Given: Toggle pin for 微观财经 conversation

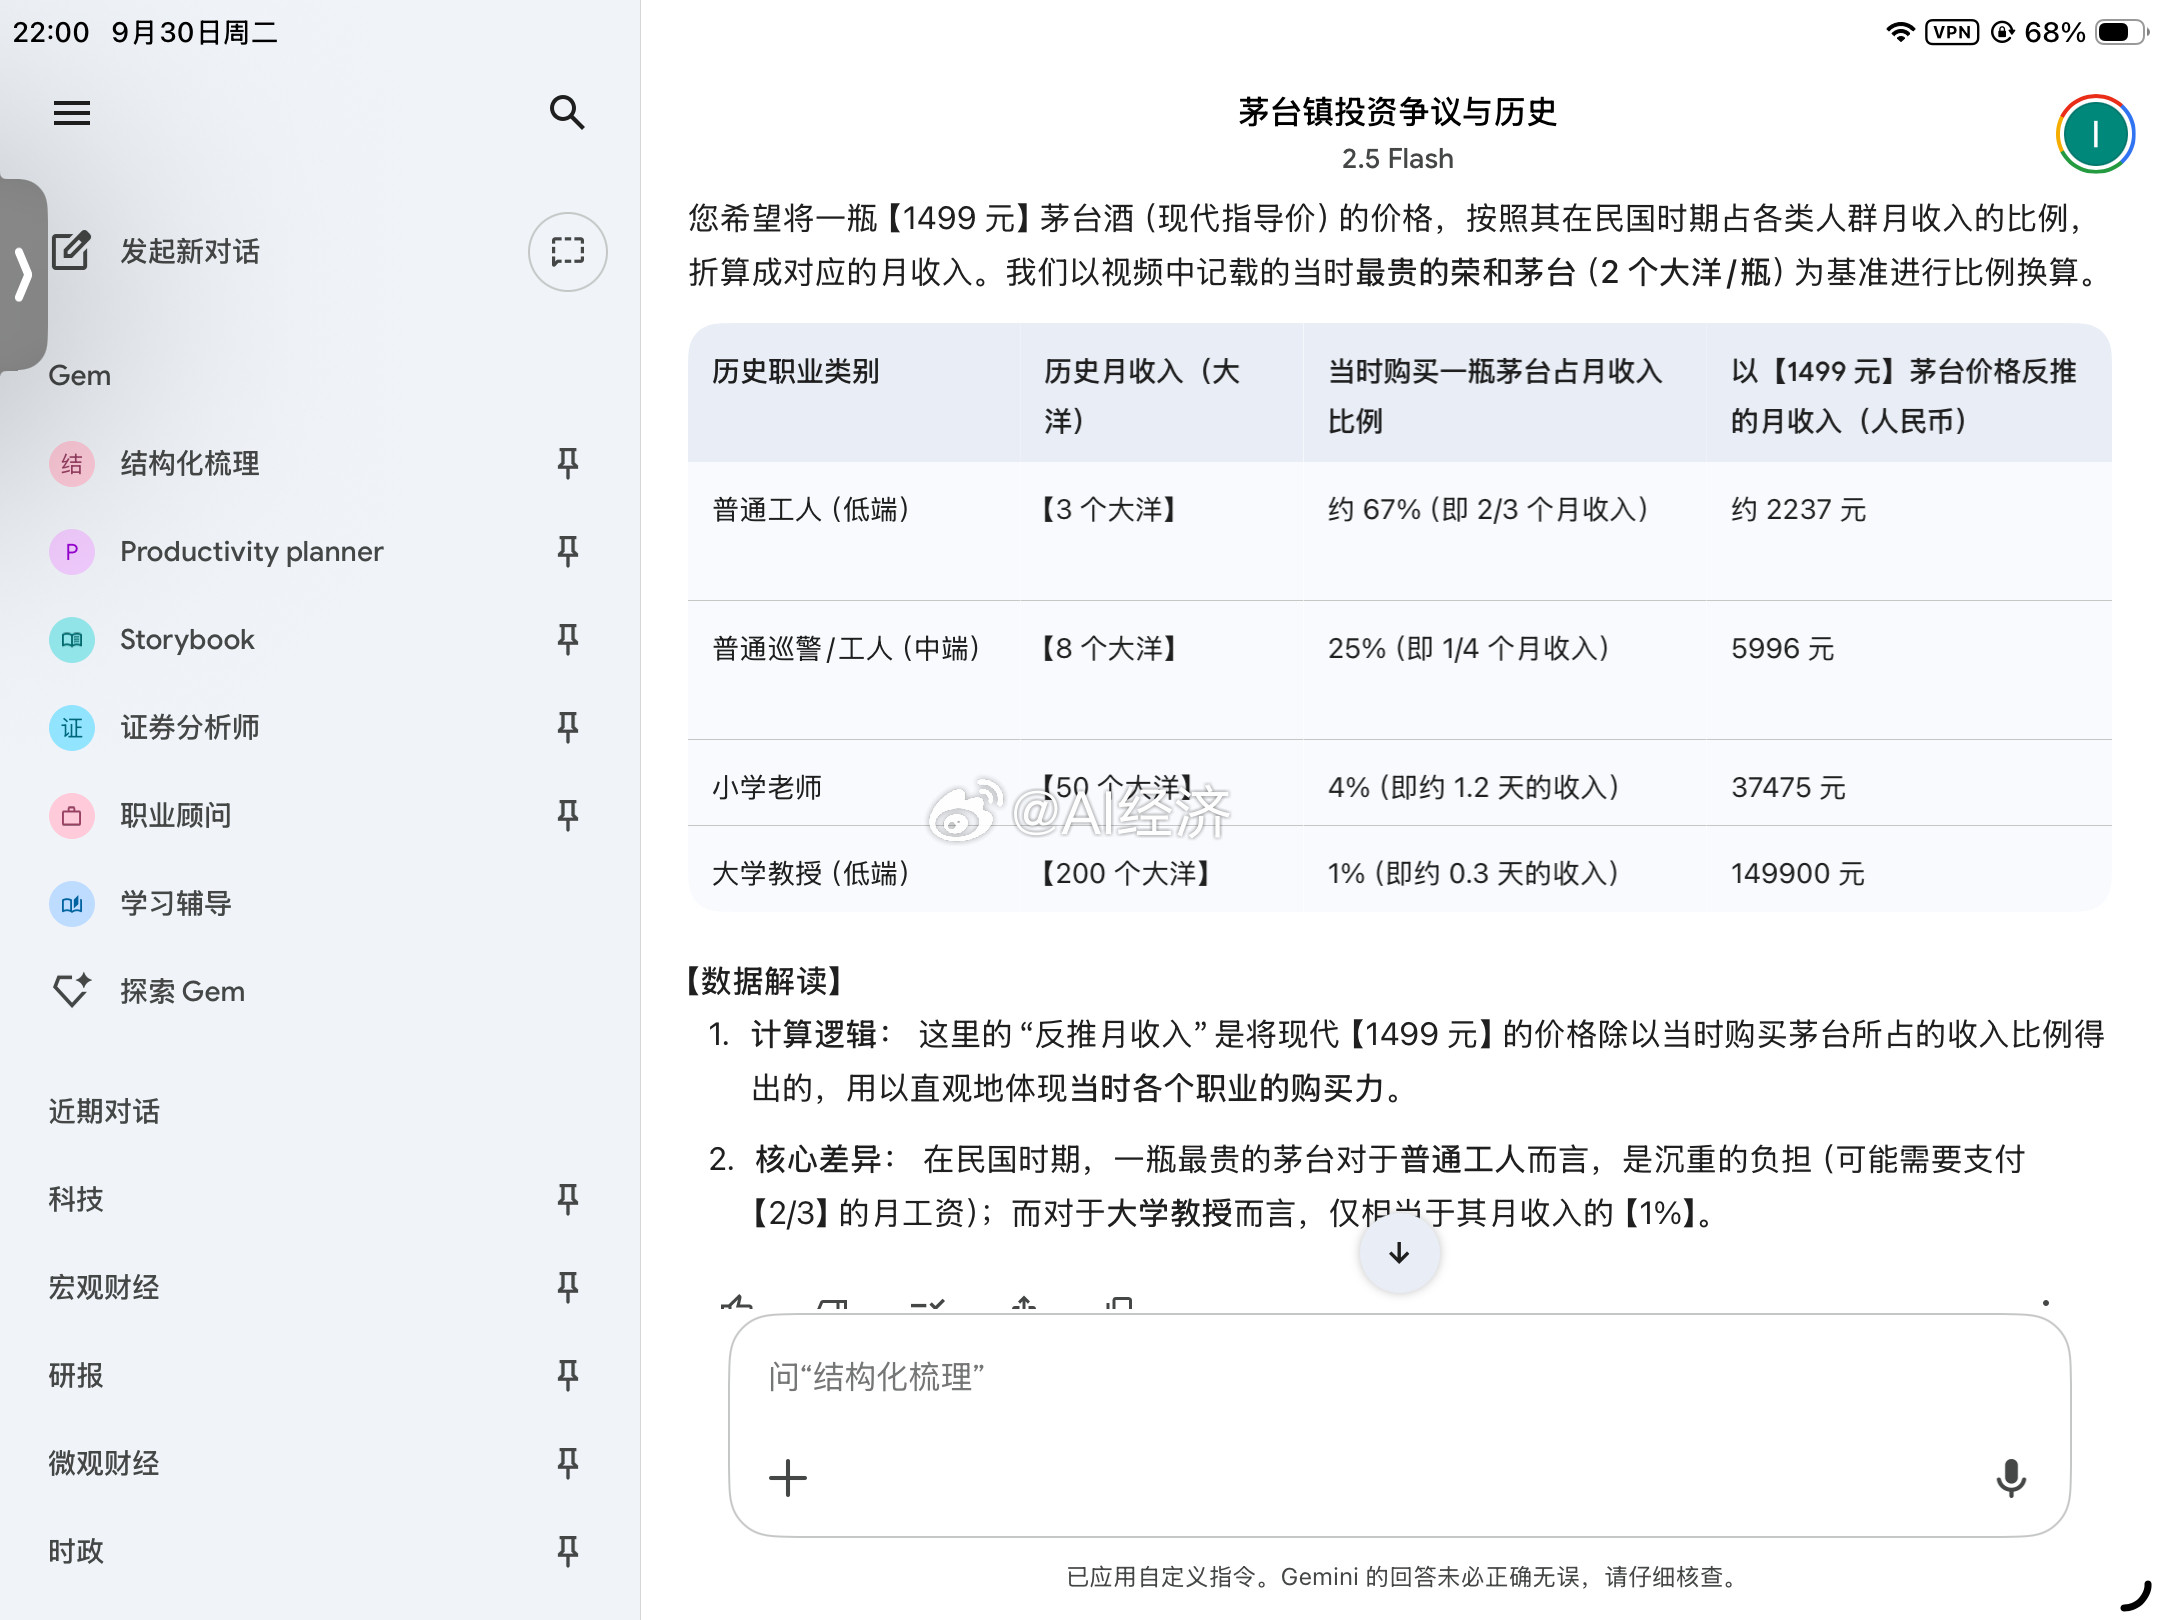Looking at the screenshot, I should tap(567, 1463).
